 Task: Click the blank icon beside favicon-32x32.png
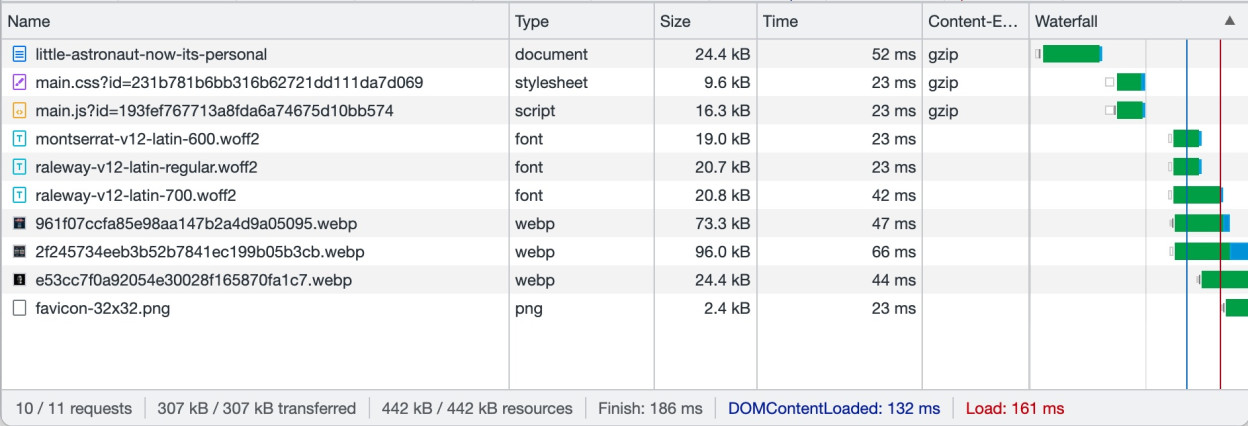pos(19,309)
